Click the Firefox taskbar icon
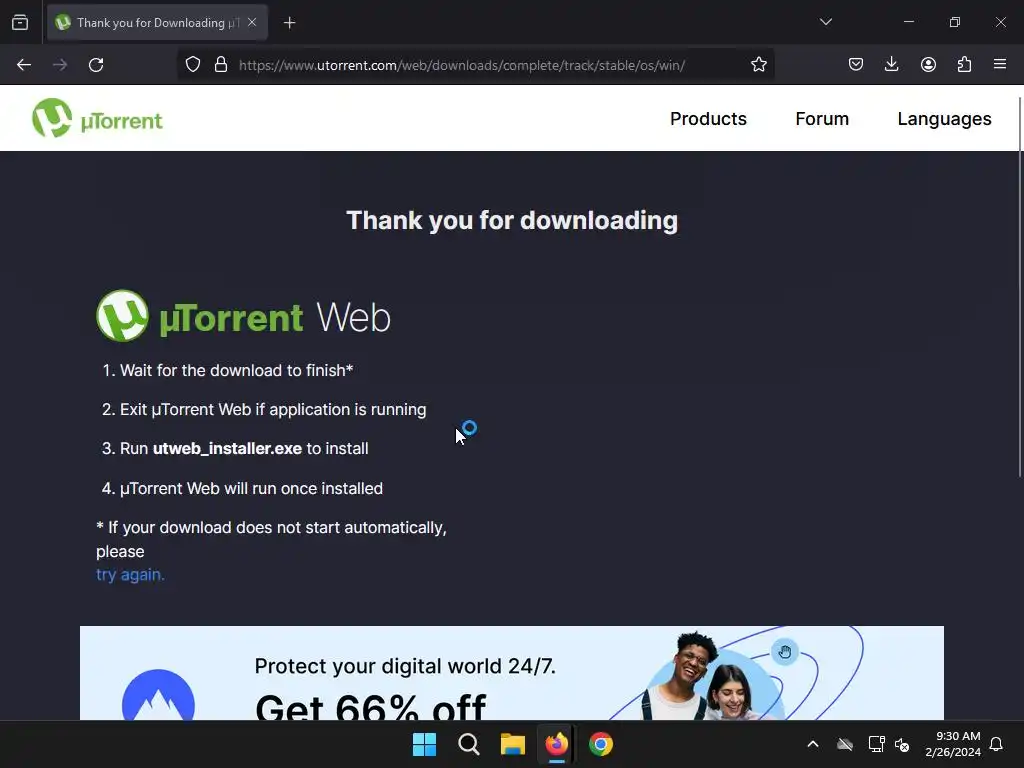Viewport: 1024px width, 768px height. tap(556, 744)
